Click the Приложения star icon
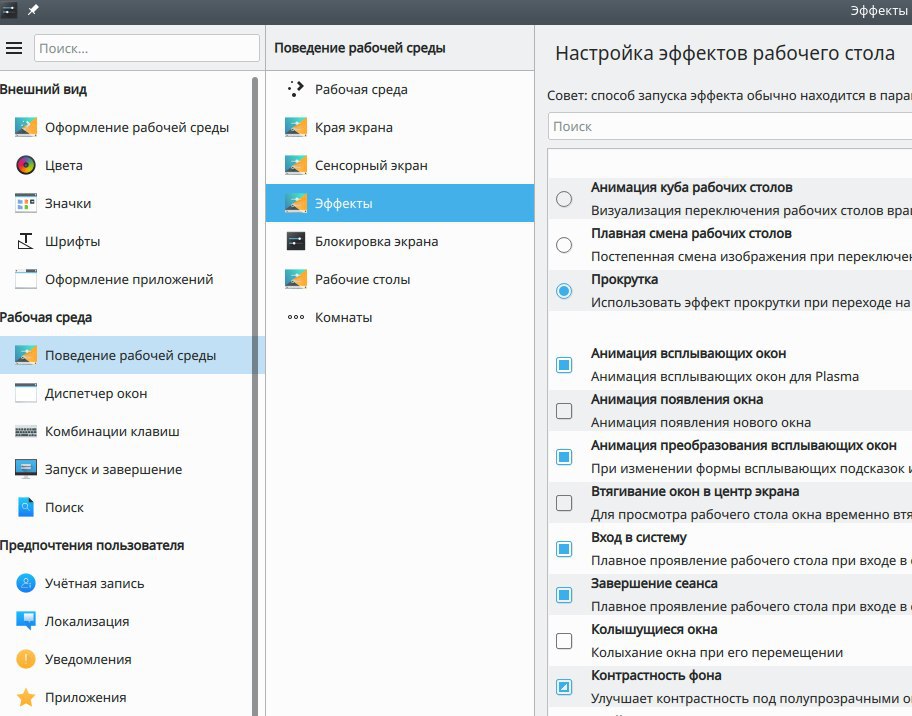Viewport: 912px width, 716px height. tap(26, 697)
